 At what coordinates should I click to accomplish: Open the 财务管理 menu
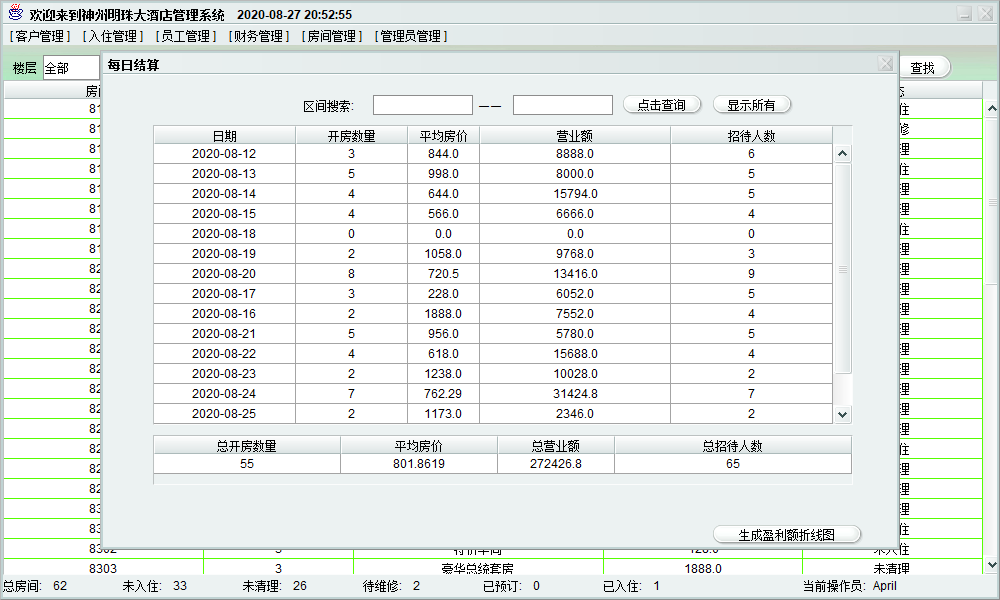tap(259, 36)
